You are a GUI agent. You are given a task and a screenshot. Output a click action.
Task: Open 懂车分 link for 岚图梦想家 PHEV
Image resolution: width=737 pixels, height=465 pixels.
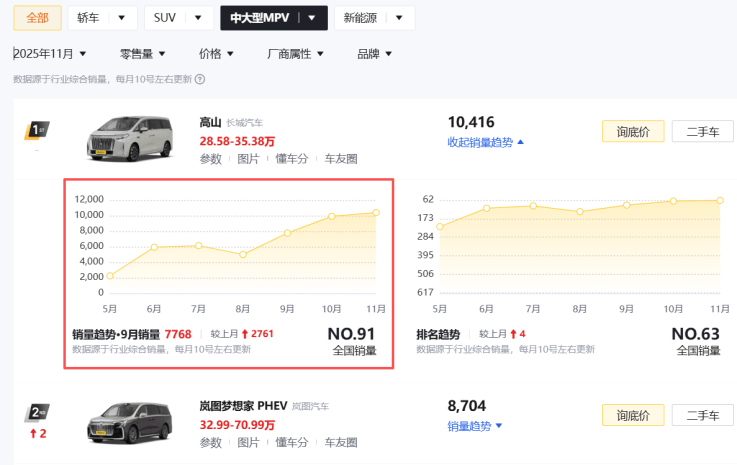point(291,442)
